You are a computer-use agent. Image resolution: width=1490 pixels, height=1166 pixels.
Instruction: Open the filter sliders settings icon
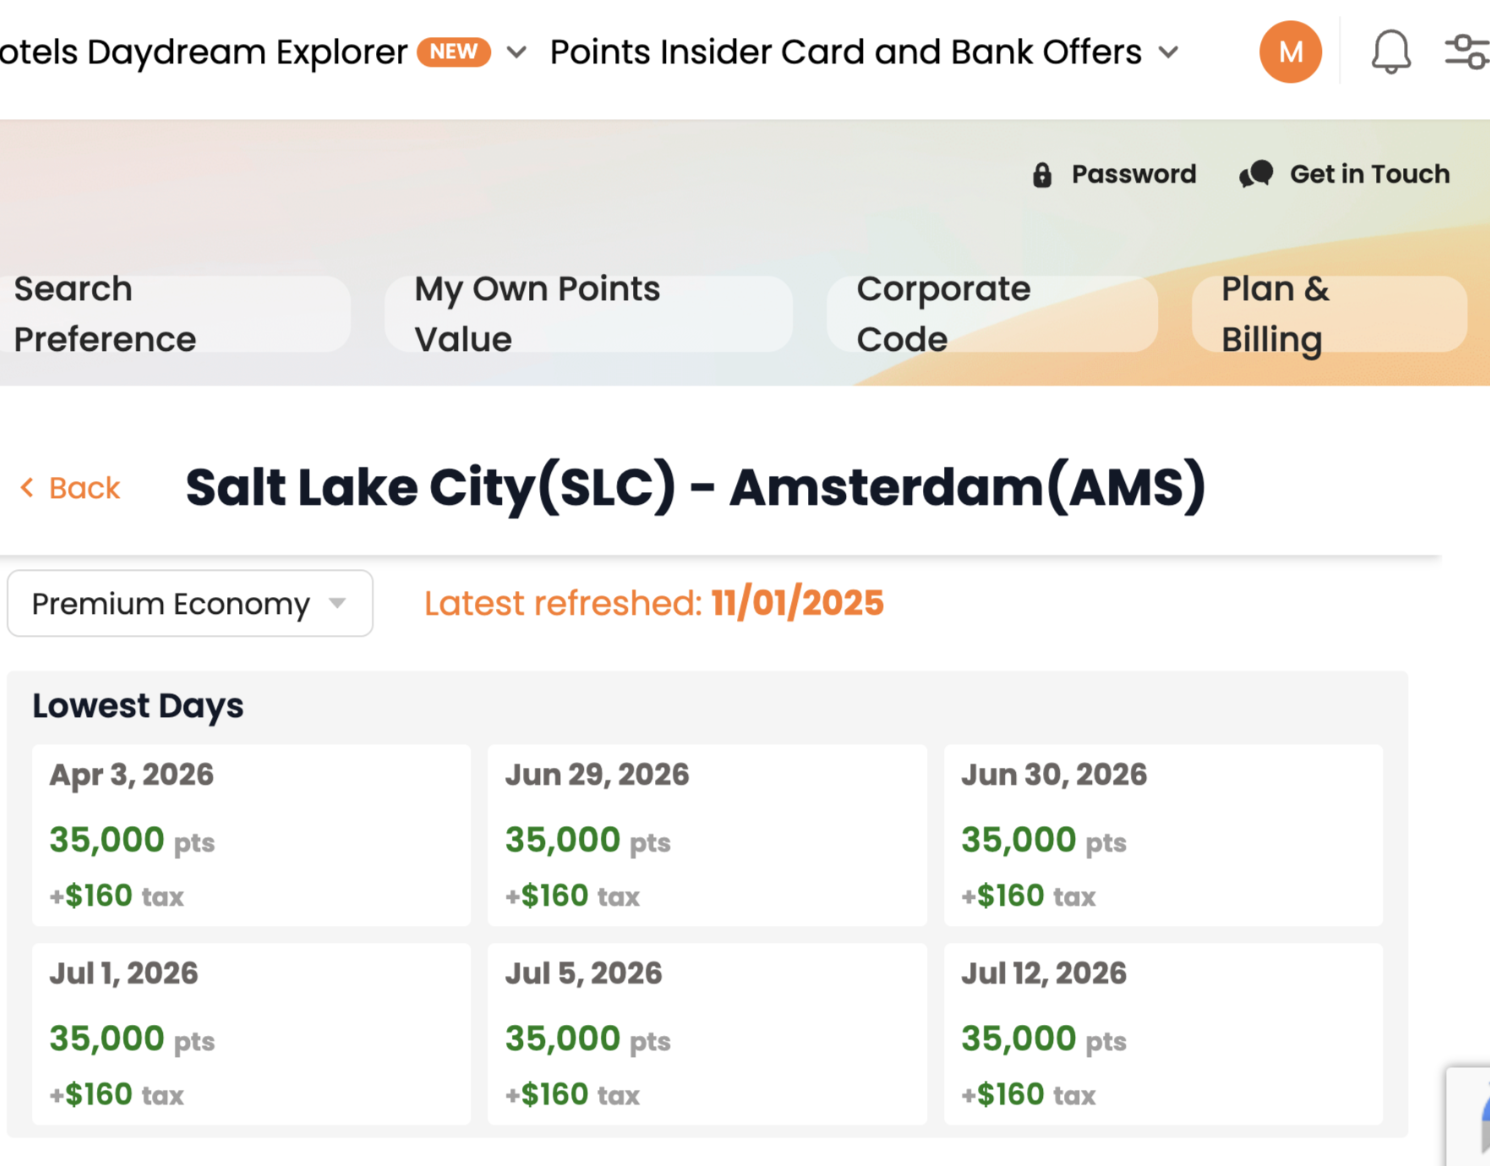coord(1466,52)
